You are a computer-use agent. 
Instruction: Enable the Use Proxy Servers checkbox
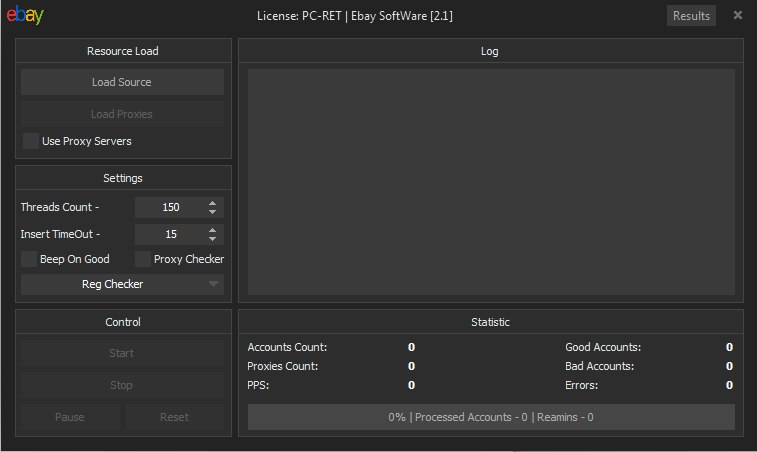pos(31,141)
